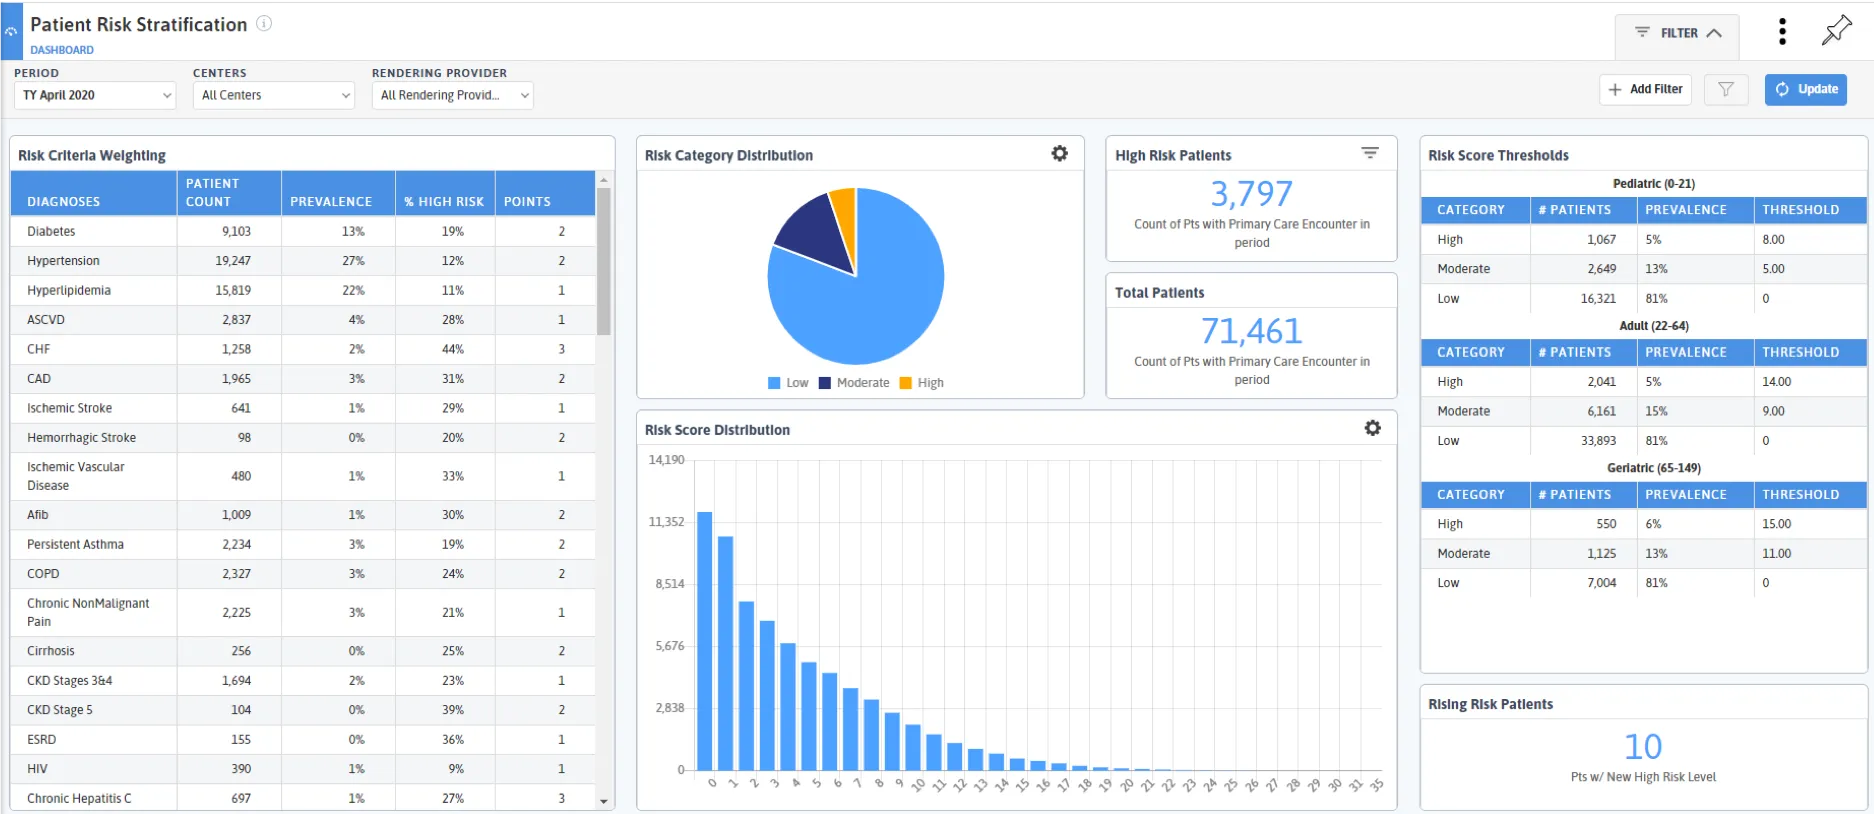Open the three-dot more options menu
The image size is (1874, 814).
(x=1782, y=32)
